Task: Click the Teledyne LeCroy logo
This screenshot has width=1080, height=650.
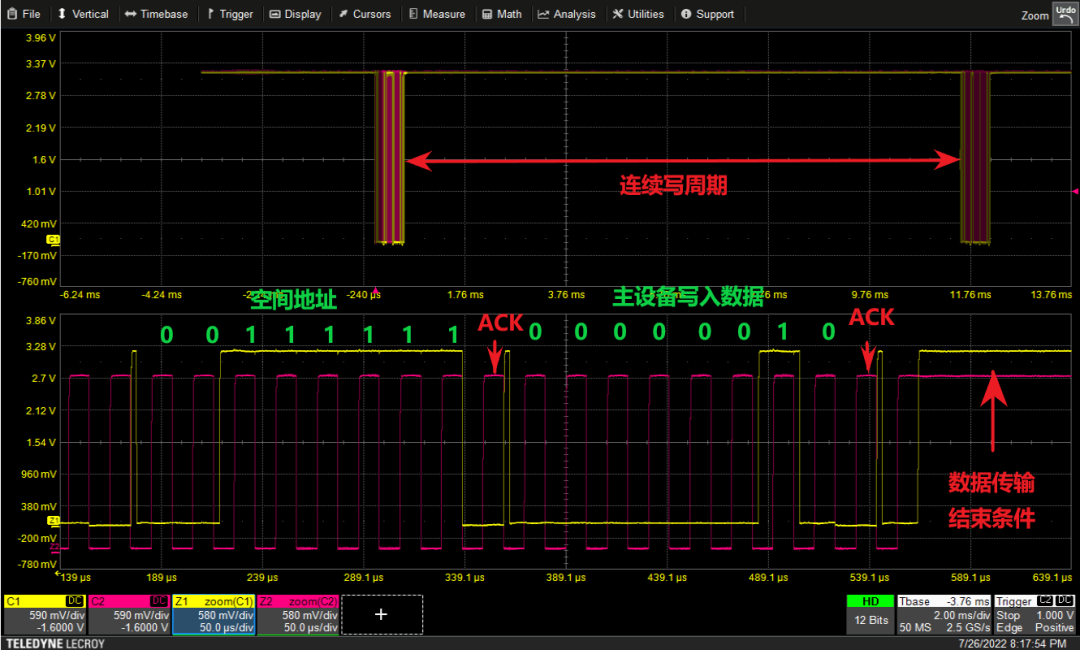Action: pos(55,644)
